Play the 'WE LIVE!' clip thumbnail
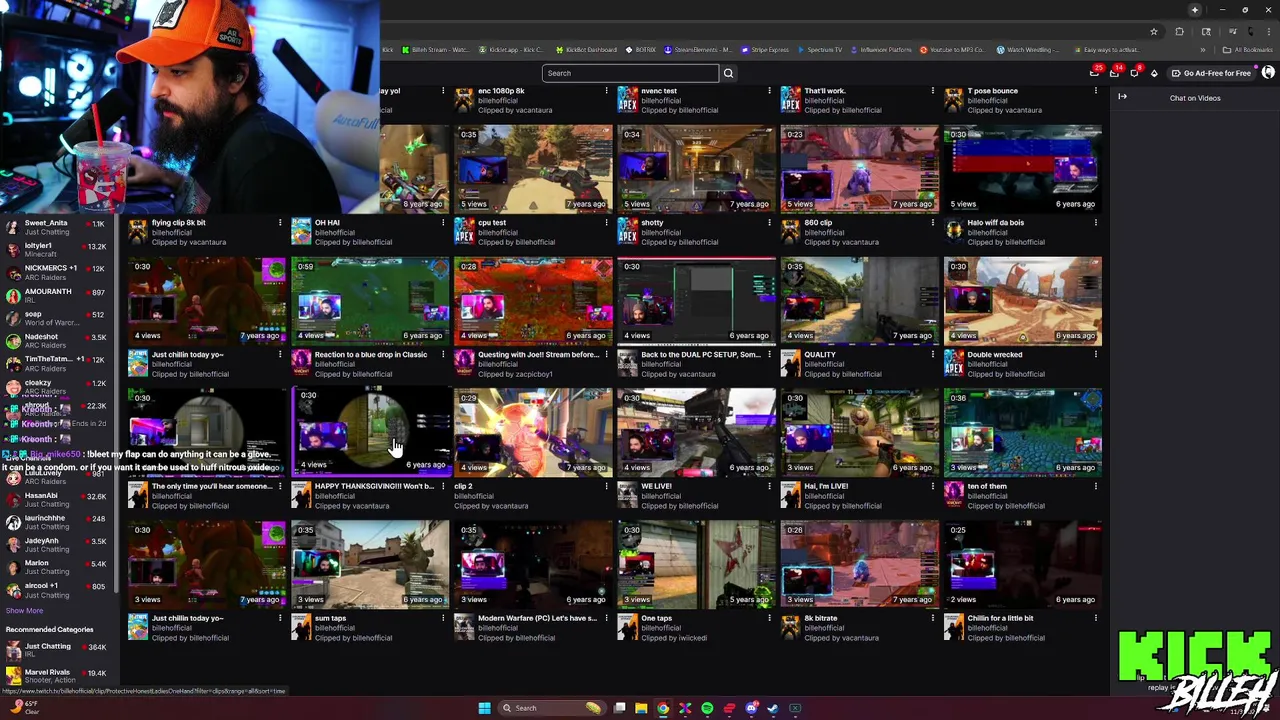The width and height of the screenshot is (1280, 720). [696, 432]
